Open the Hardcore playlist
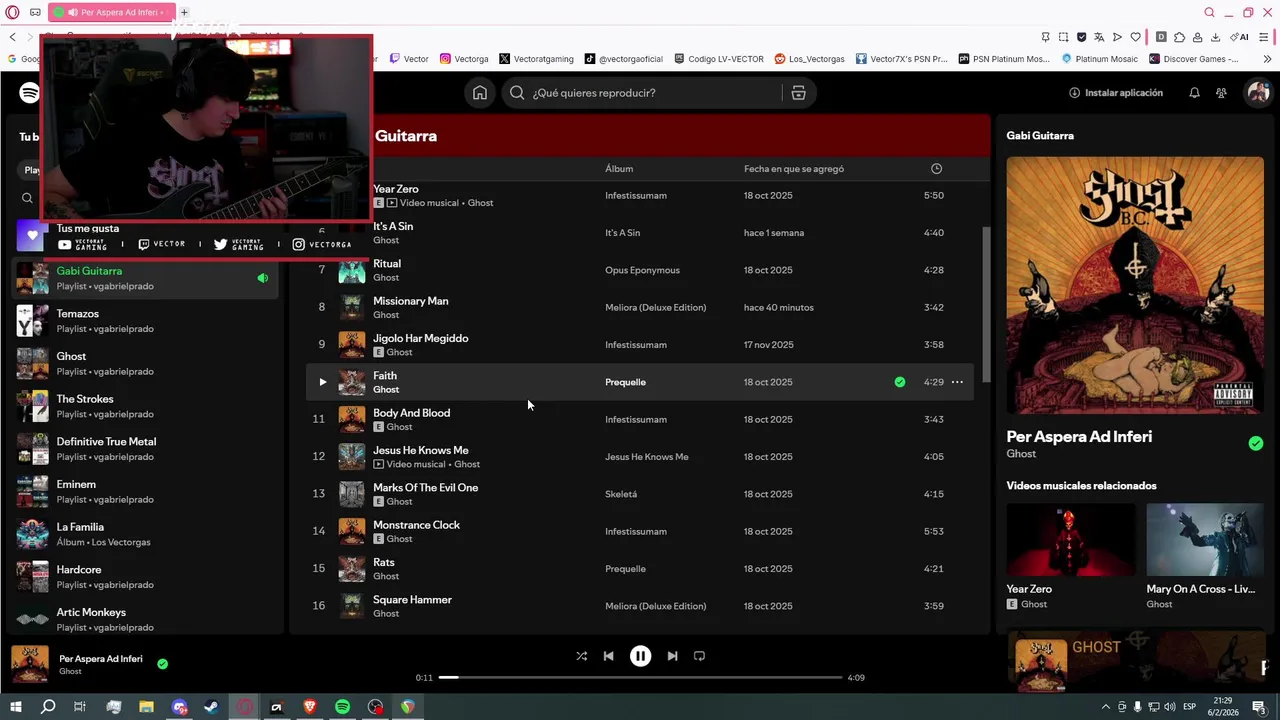Viewport: 1280px width, 720px height. tap(146, 577)
